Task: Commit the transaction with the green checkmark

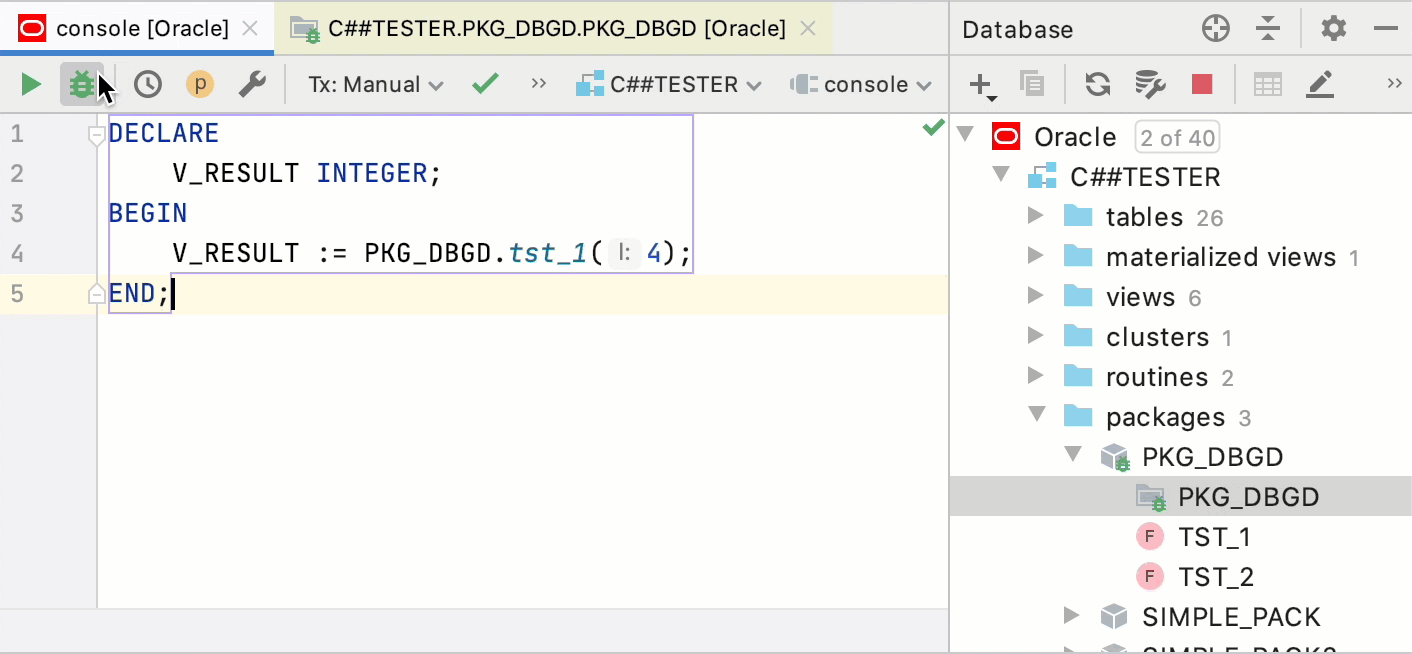Action: click(485, 84)
